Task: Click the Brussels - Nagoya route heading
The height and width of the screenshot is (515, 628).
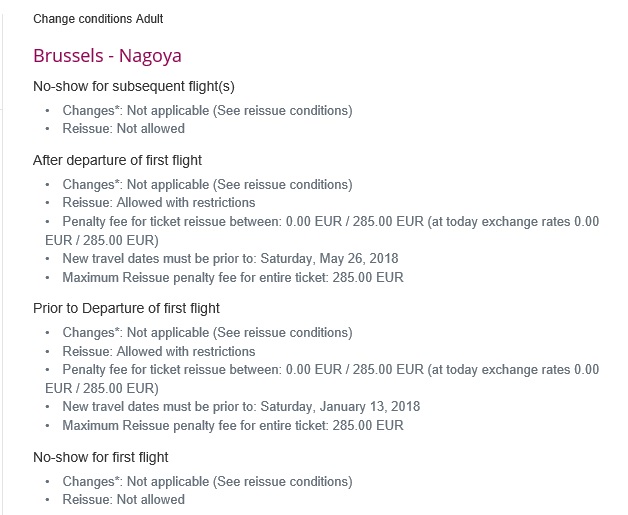Action: coord(107,56)
